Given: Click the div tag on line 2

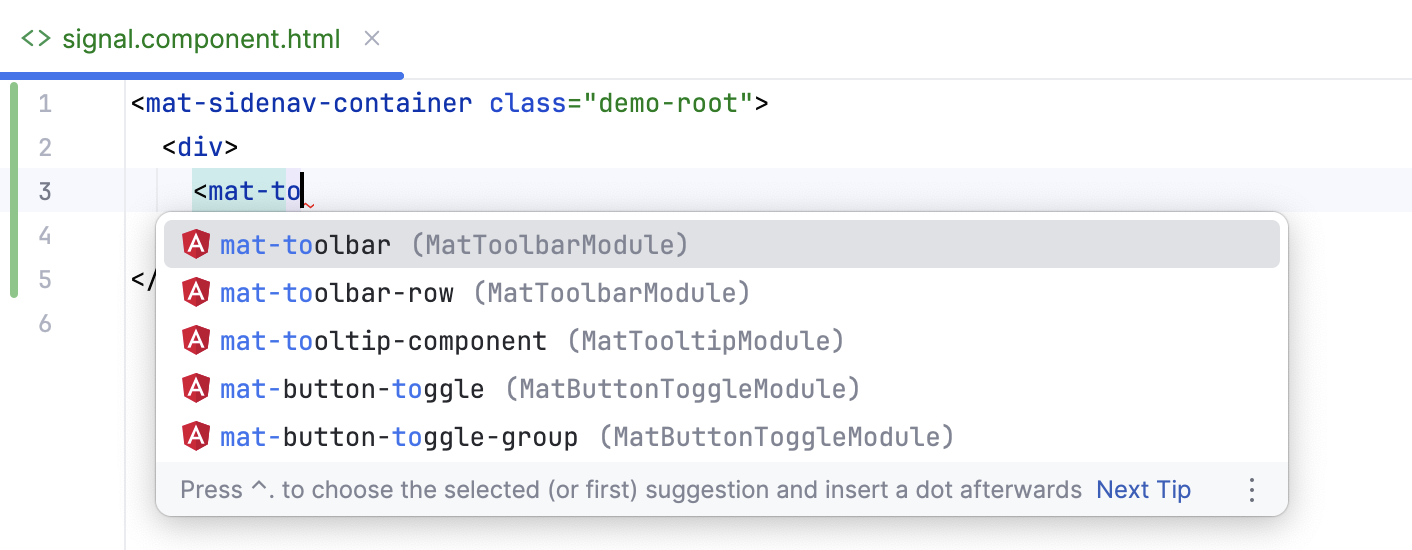Looking at the screenshot, I should [200, 148].
